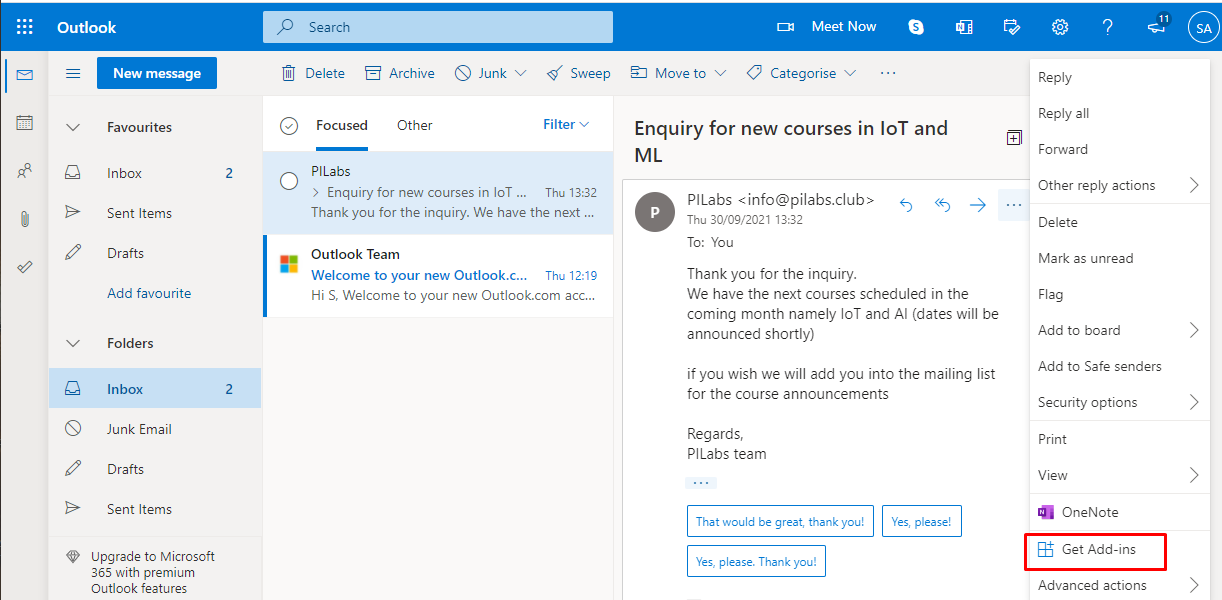The width and height of the screenshot is (1222, 600).
Task: Open Skype from the top bar
Action: [x=916, y=27]
